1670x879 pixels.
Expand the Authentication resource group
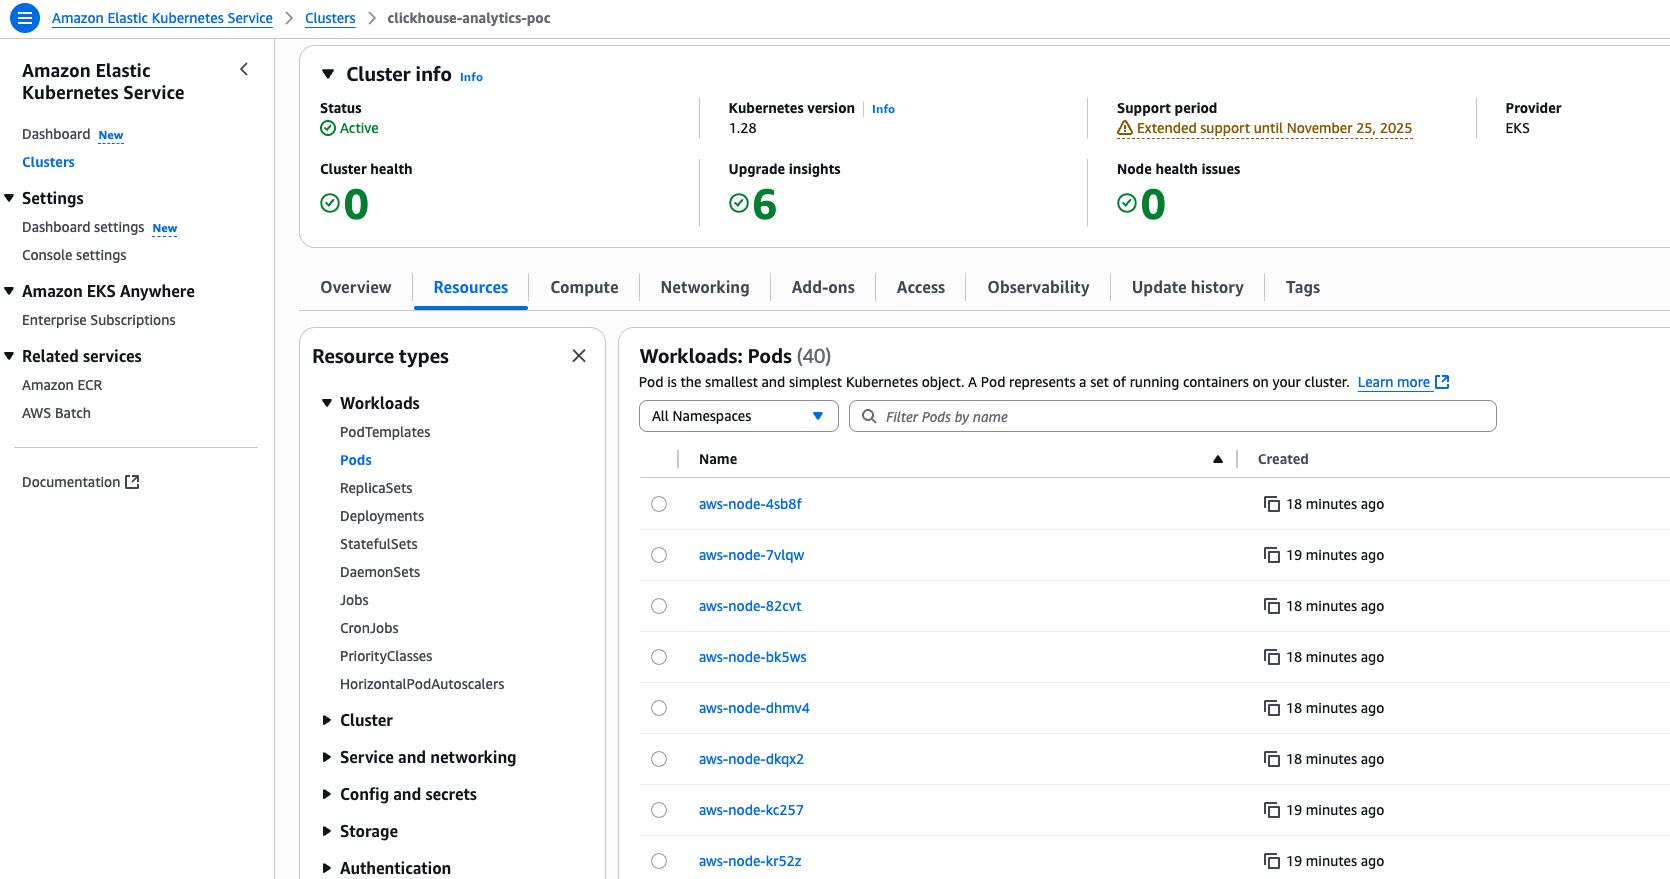pyautogui.click(x=326, y=868)
